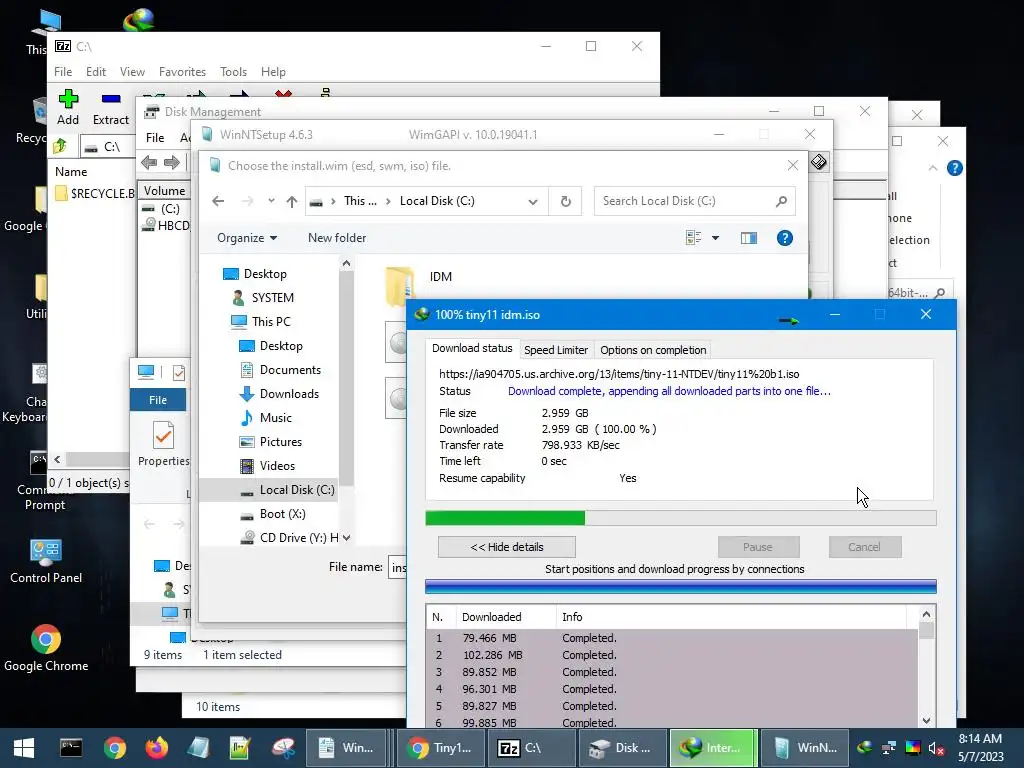Image resolution: width=1024 pixels, height=768 pixels.
Task: Click New folder button
Action: [337, 238]
